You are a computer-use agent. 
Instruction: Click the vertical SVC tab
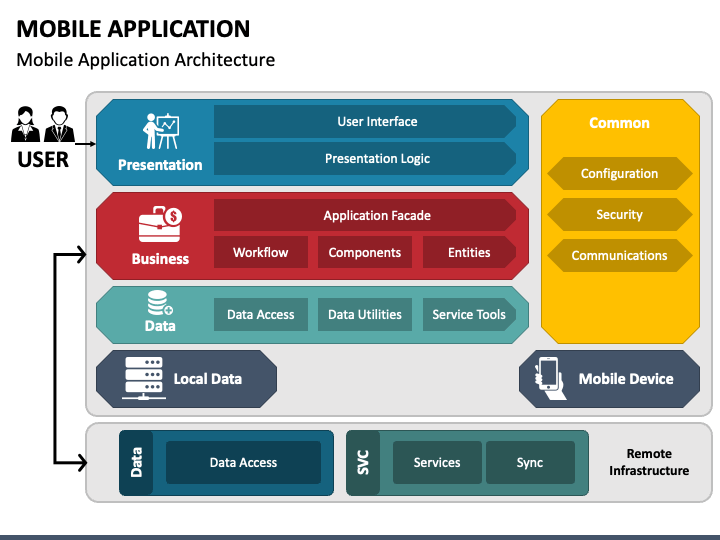point(363,463)
